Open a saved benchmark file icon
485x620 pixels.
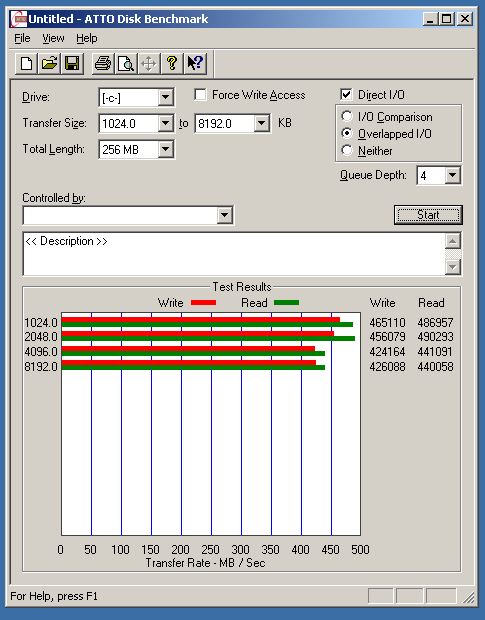pos(49,63)
